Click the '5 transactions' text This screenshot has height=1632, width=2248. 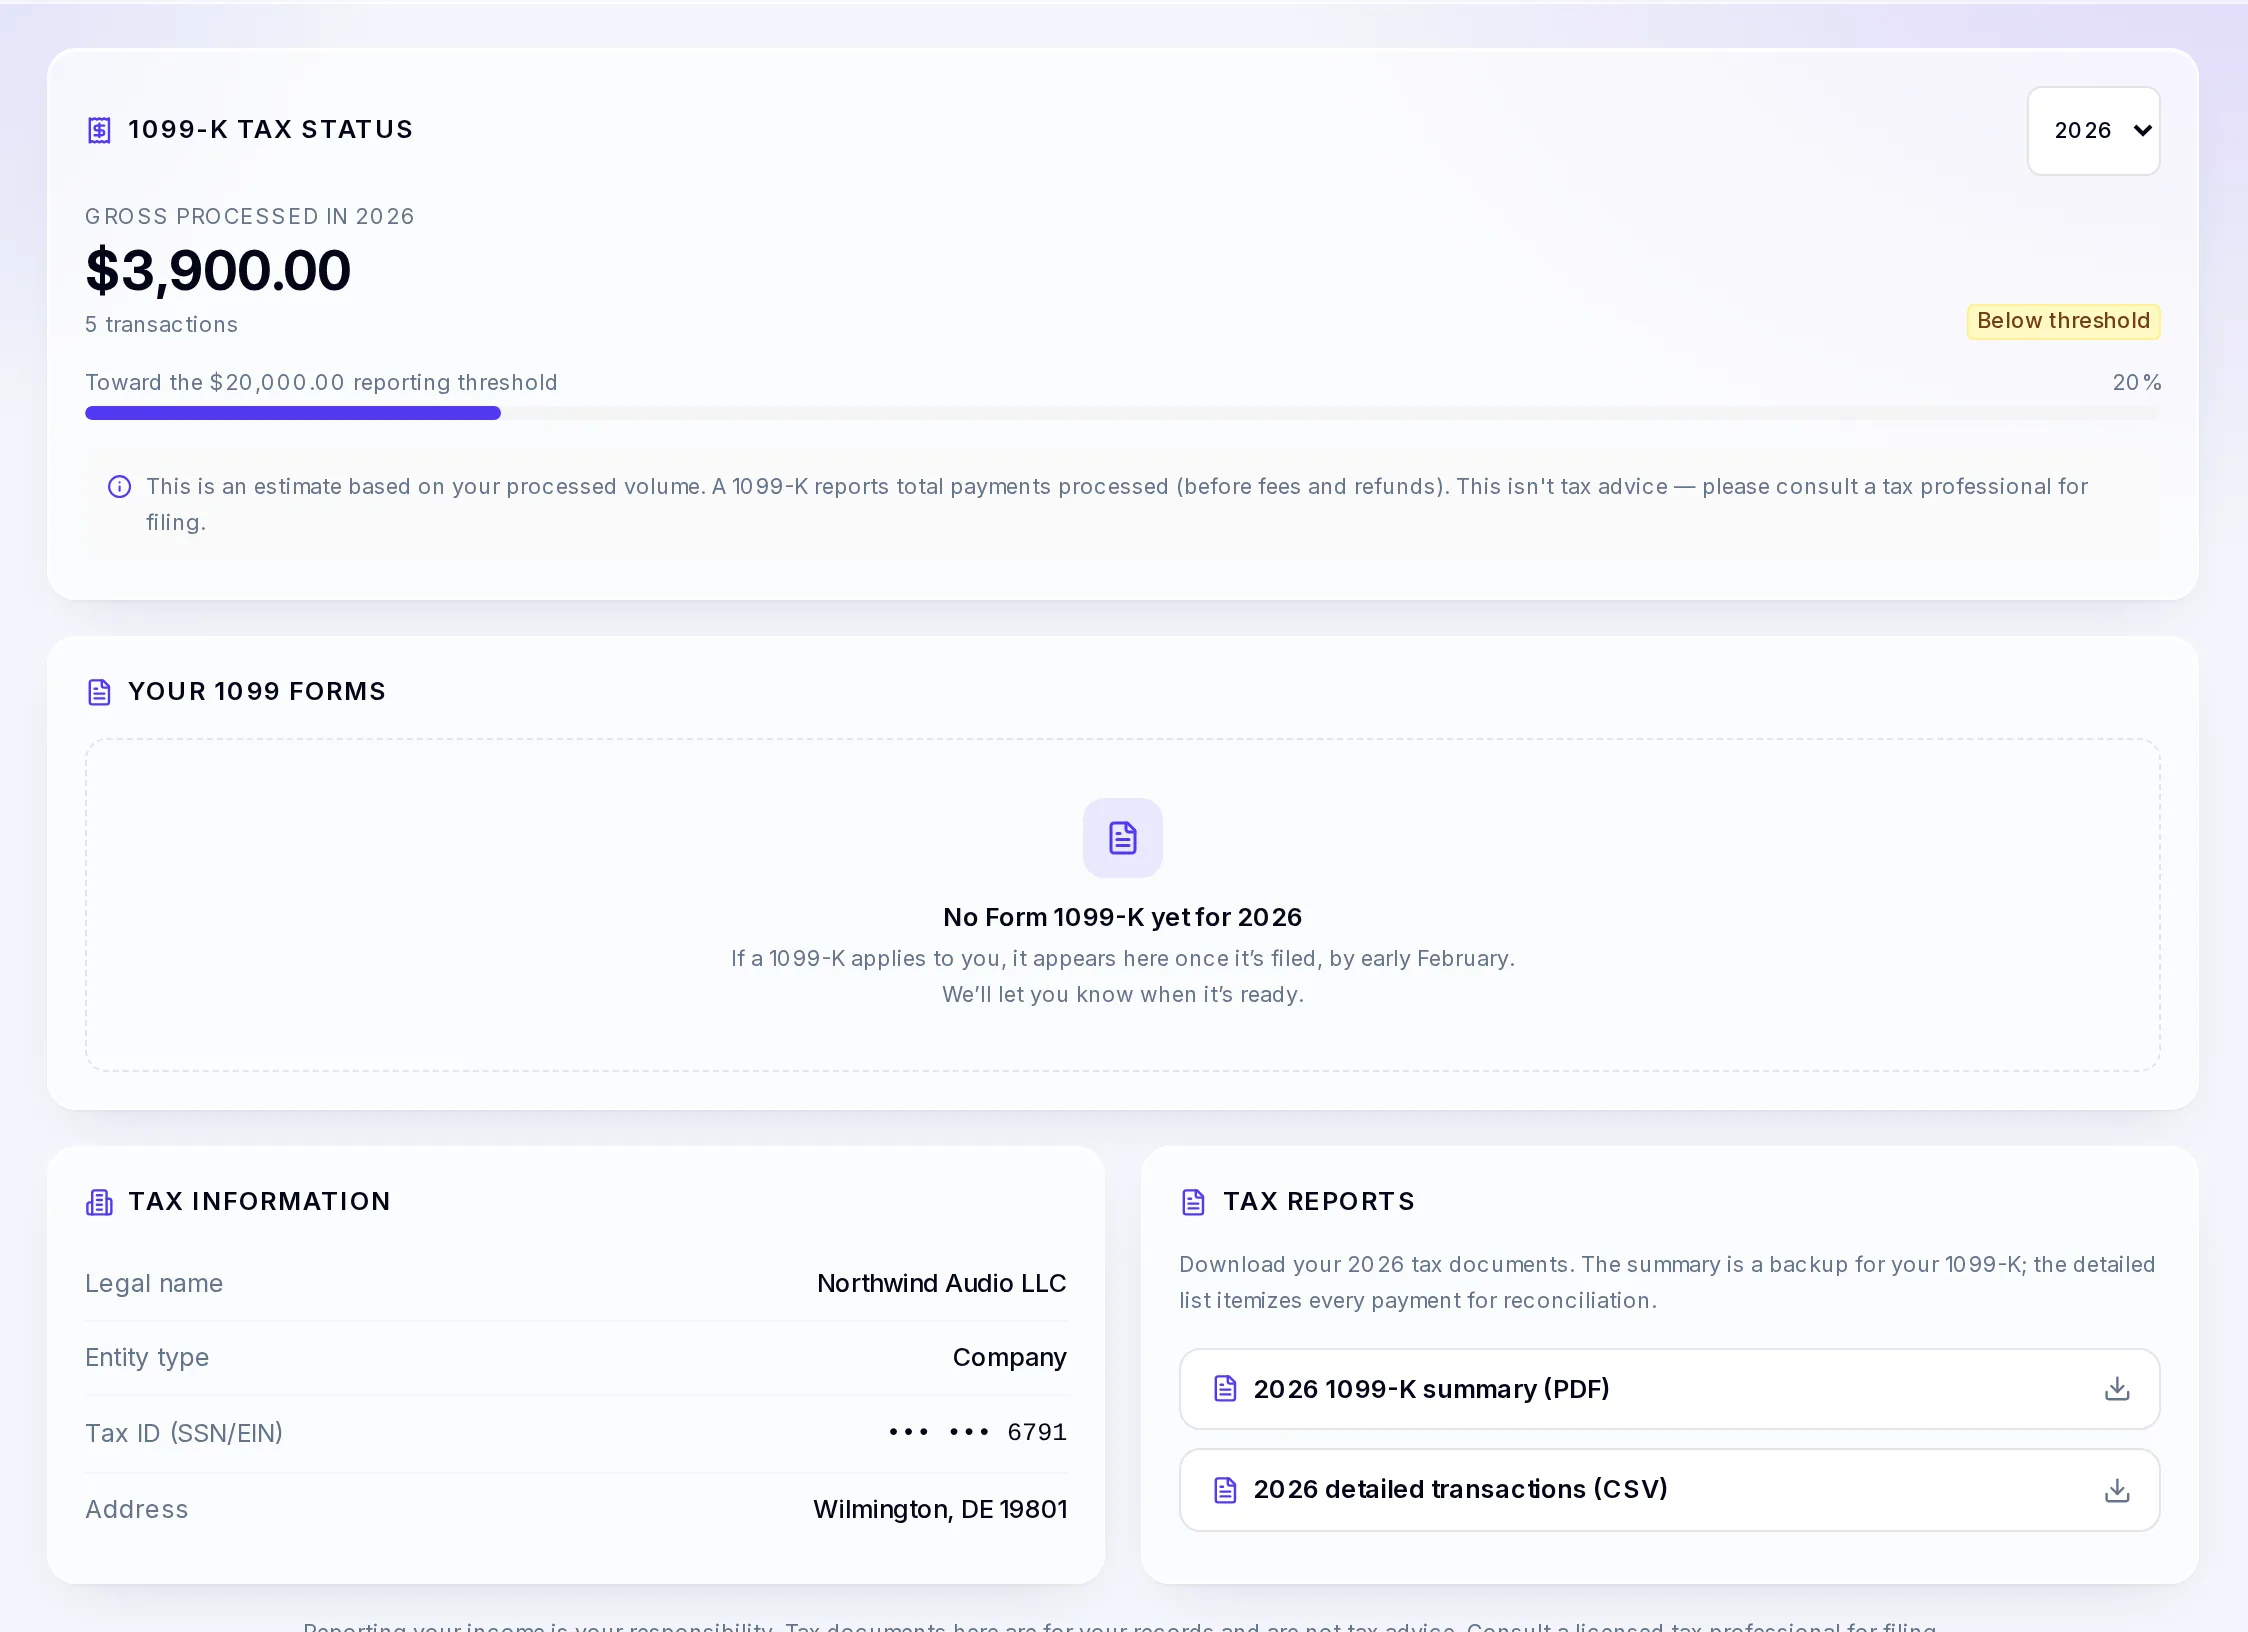click(161, 325)
